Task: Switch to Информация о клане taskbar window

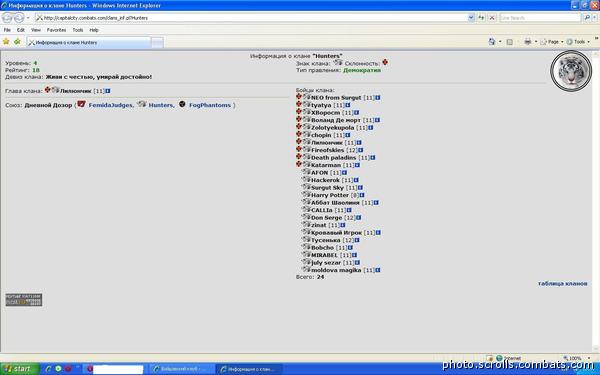Action: click(x=249, y=369)
